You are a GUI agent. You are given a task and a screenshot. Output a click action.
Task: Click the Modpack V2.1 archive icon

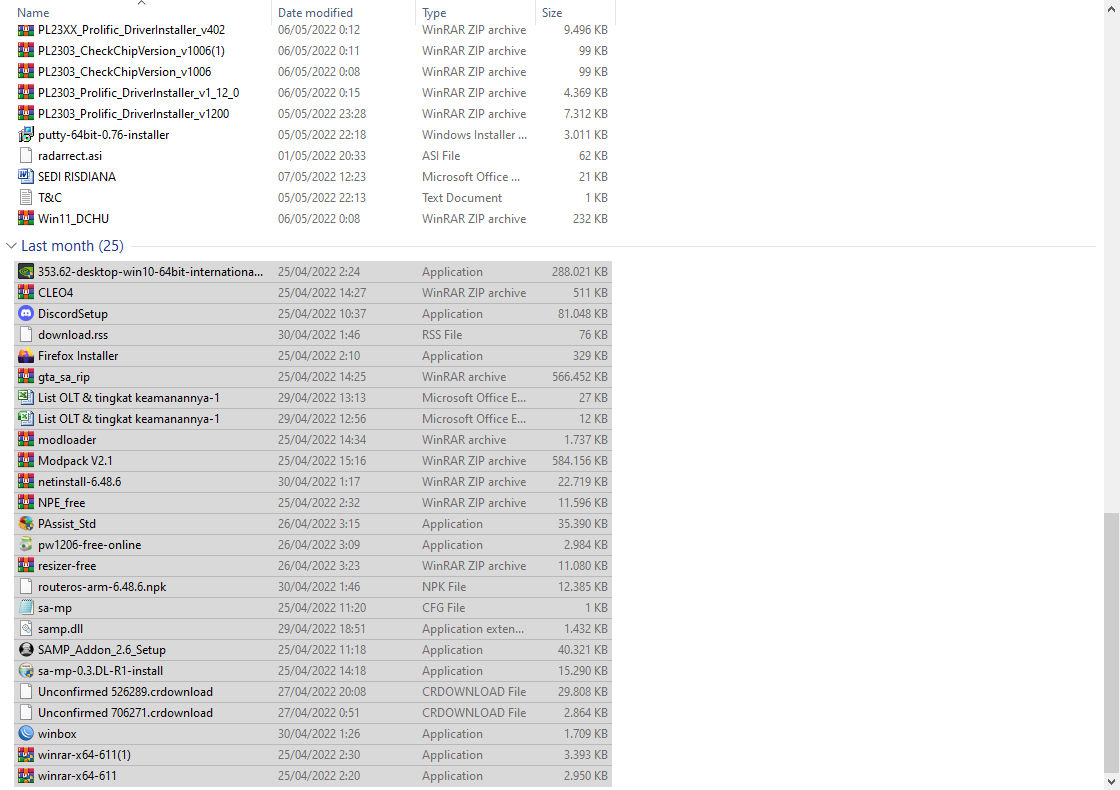pos(26,461)
